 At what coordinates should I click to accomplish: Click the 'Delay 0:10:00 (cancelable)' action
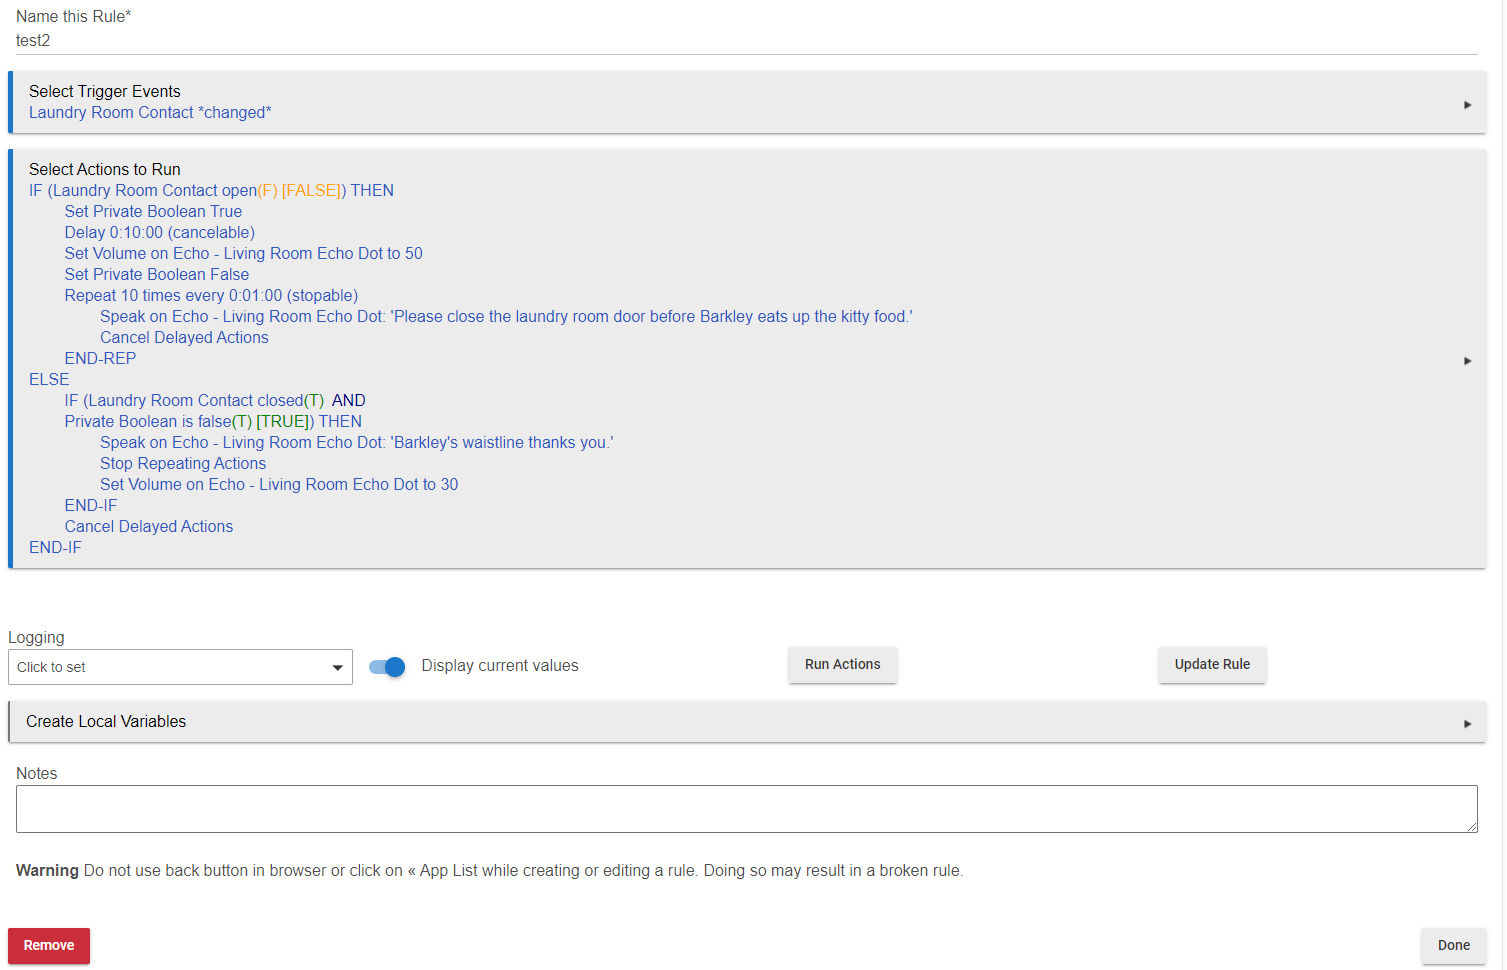coord(160,233)
